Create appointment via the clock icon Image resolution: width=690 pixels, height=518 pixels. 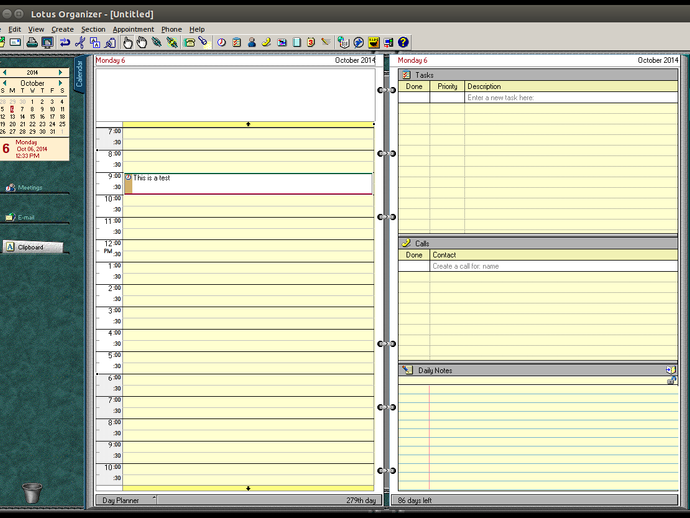click(x=221, y=42)
